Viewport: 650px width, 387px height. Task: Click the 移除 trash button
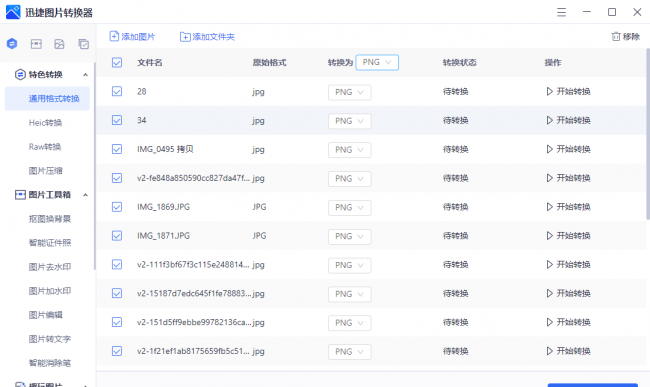(x=626, y=36)
